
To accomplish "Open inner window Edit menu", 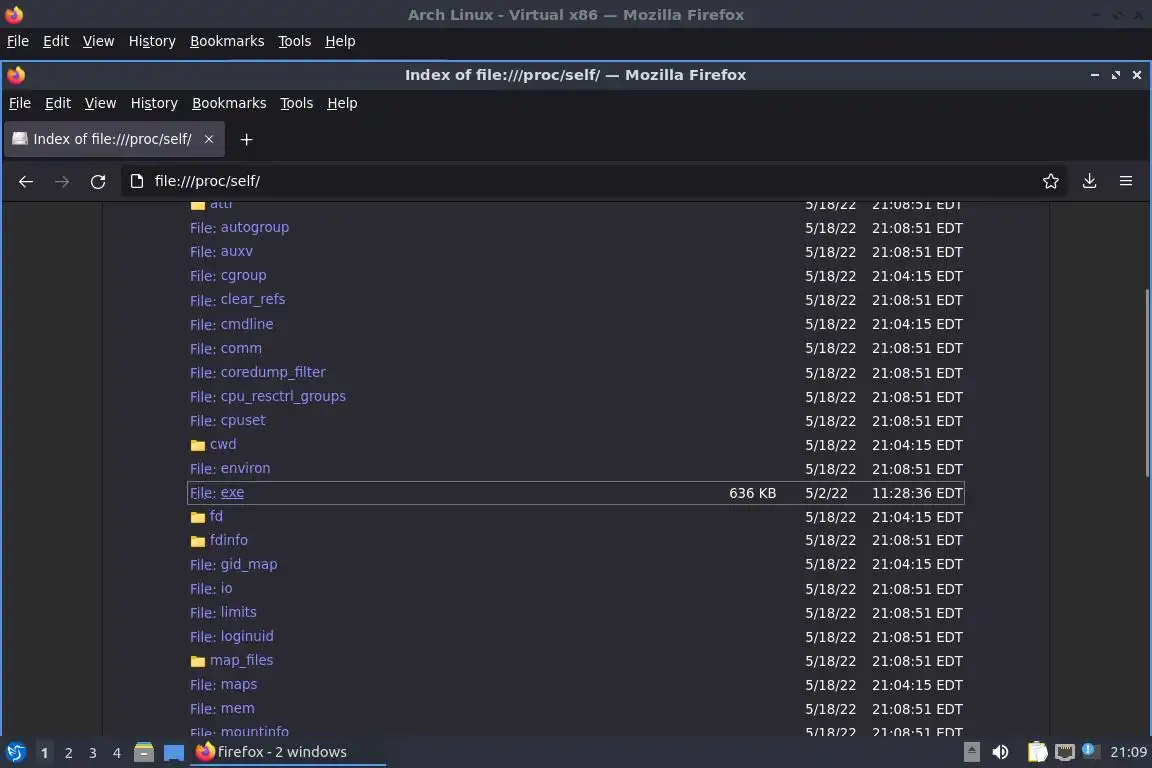I will click(58, 104).
